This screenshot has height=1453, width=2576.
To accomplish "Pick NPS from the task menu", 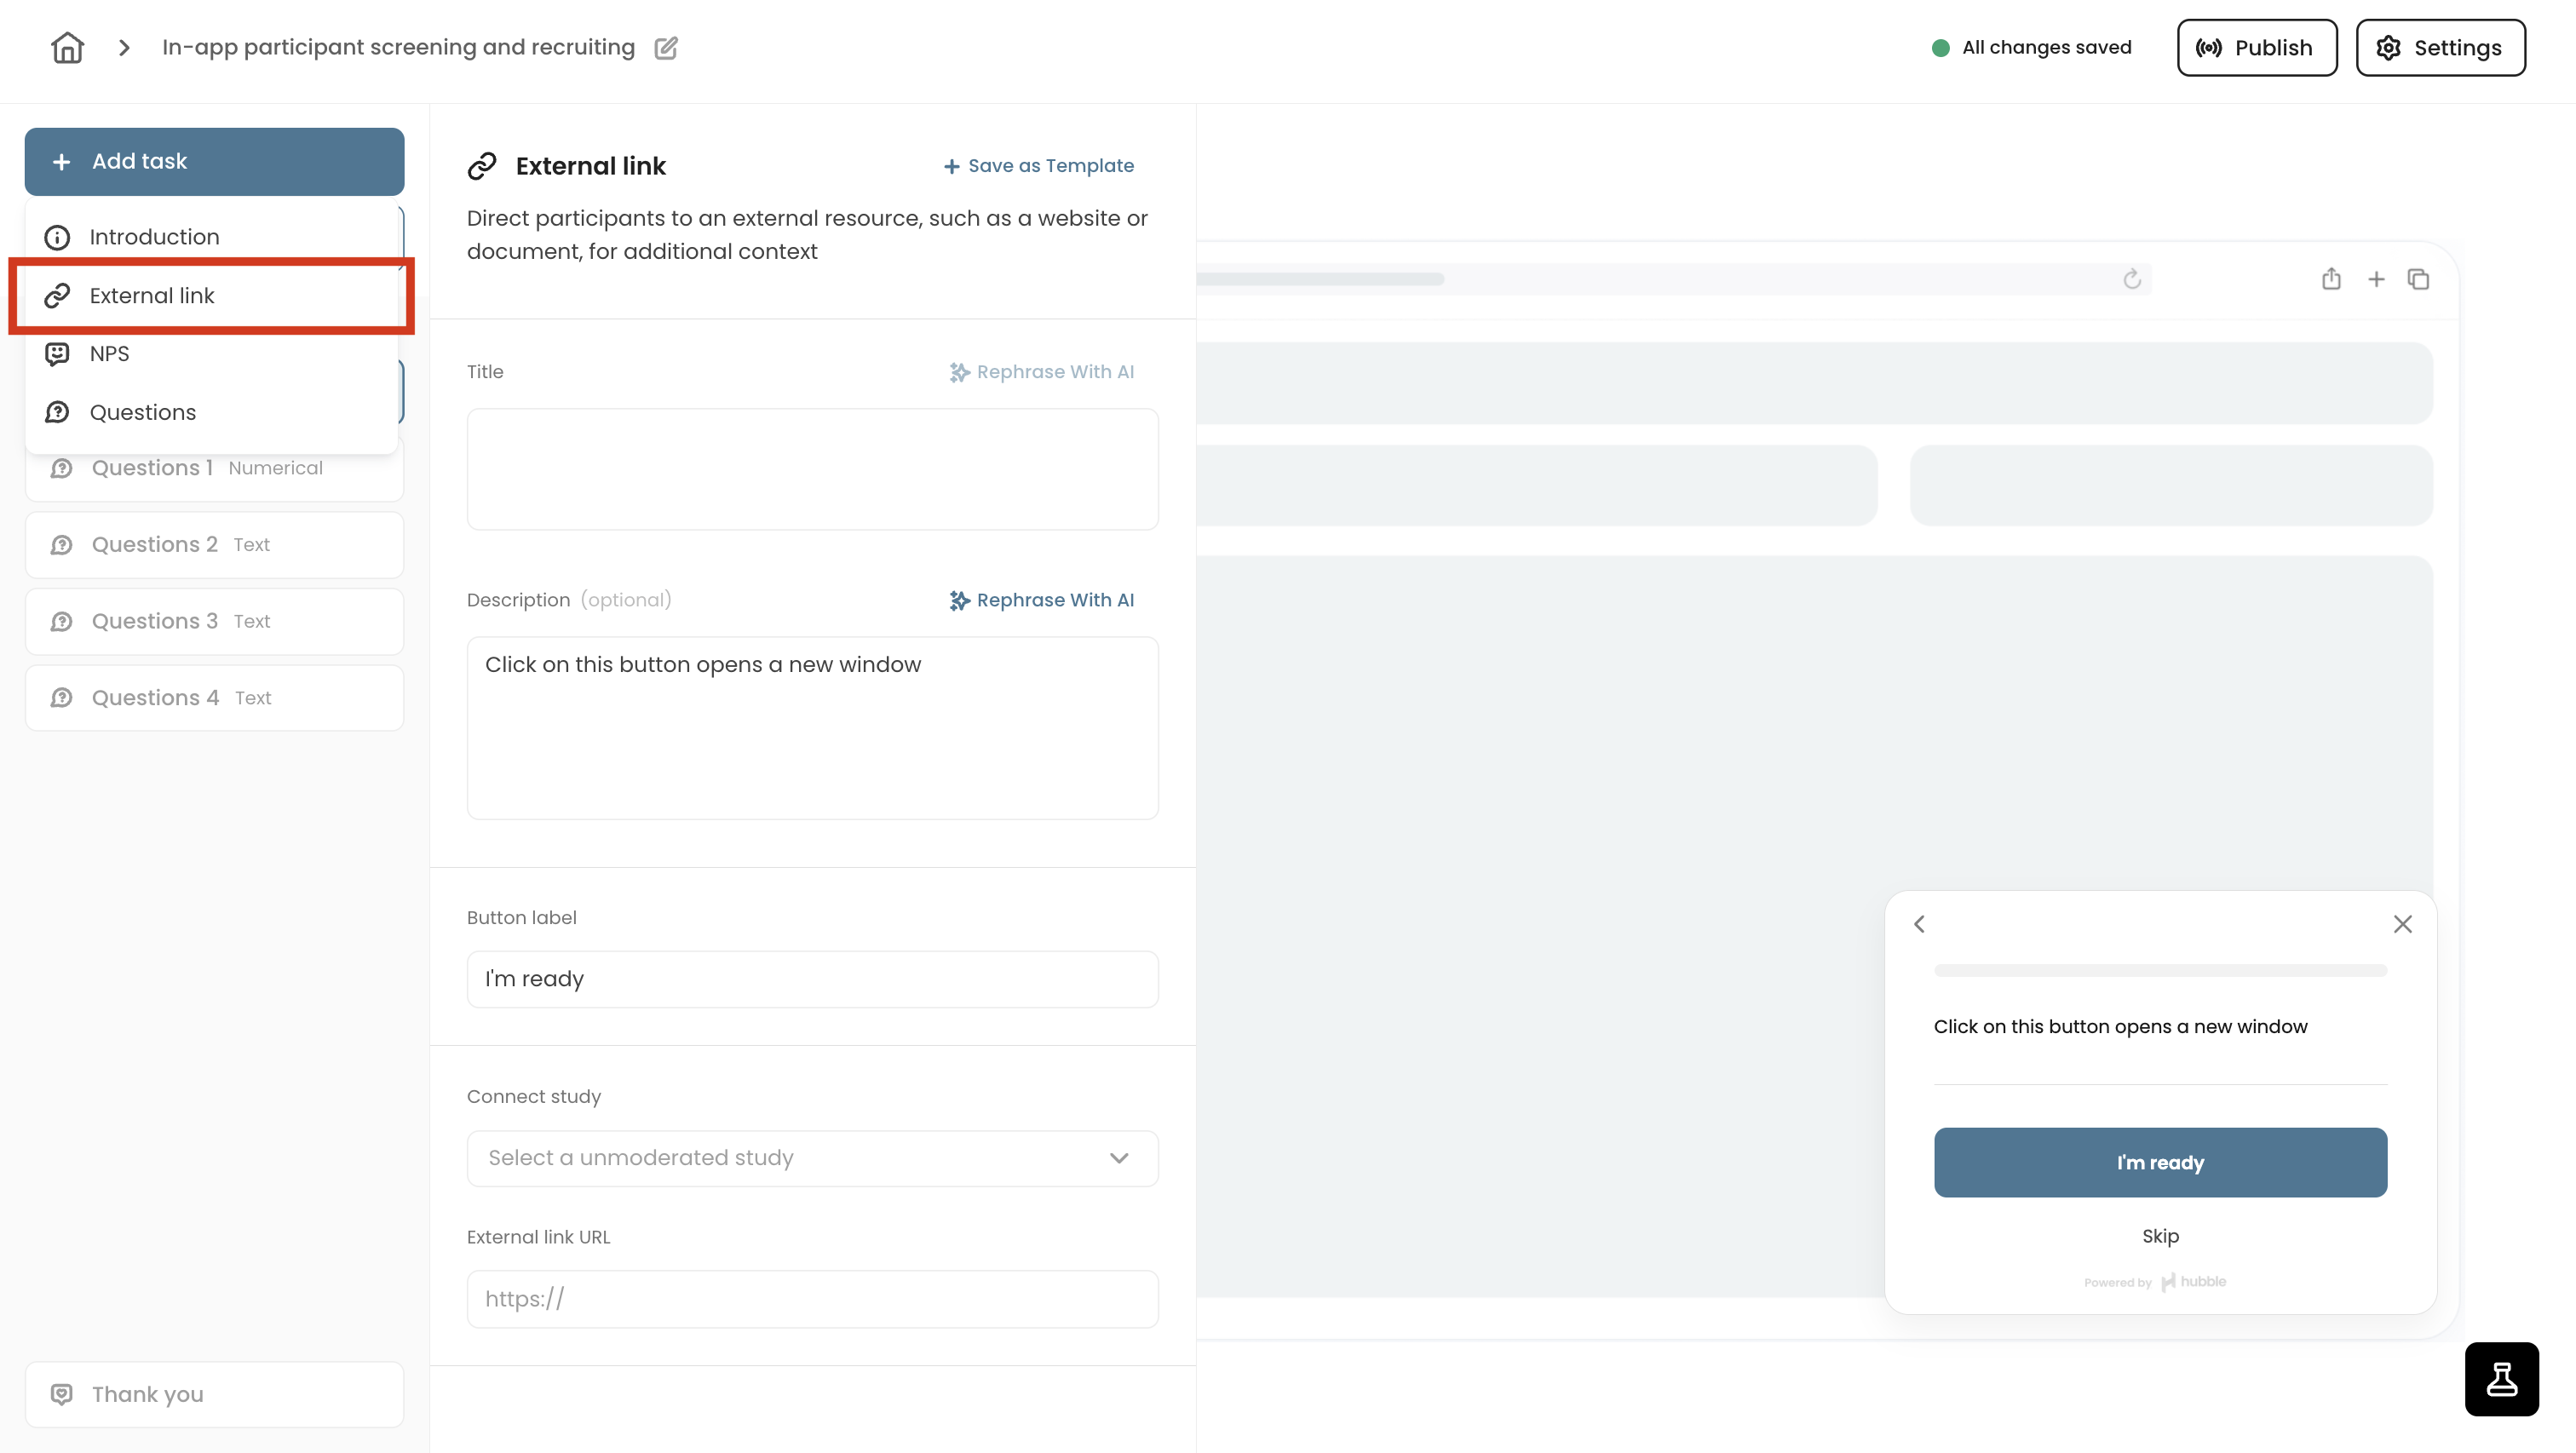I will tap(212, 354).
